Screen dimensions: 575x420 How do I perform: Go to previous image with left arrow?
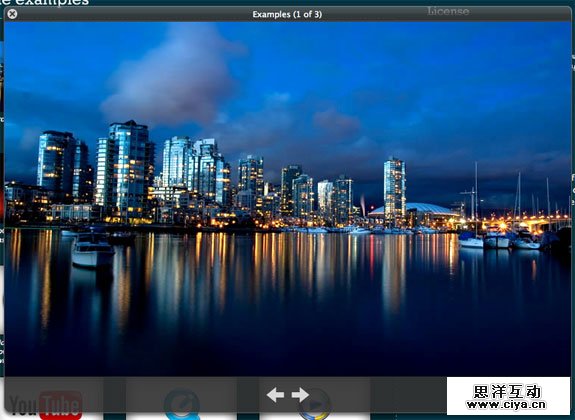point(275,395)
